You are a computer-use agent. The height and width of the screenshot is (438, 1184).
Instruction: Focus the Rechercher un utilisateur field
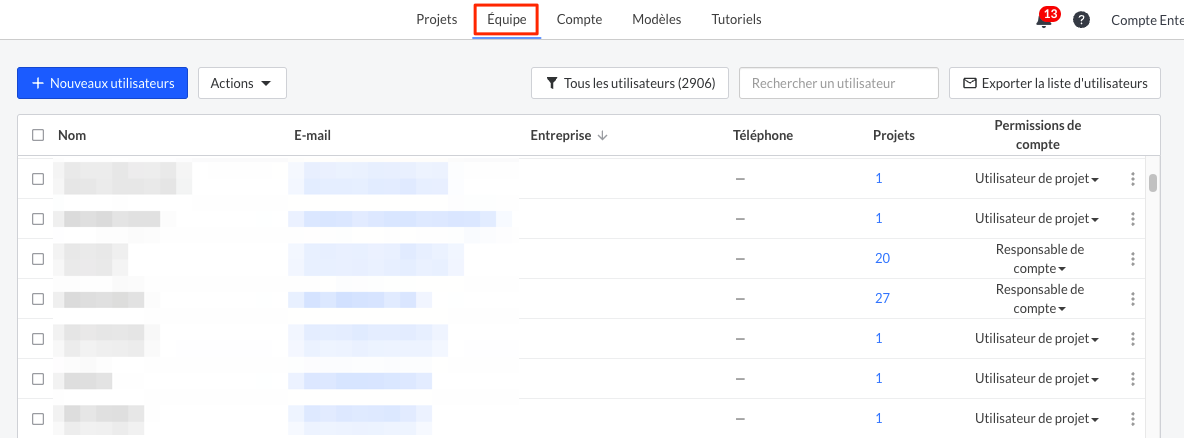coord(839,83)
